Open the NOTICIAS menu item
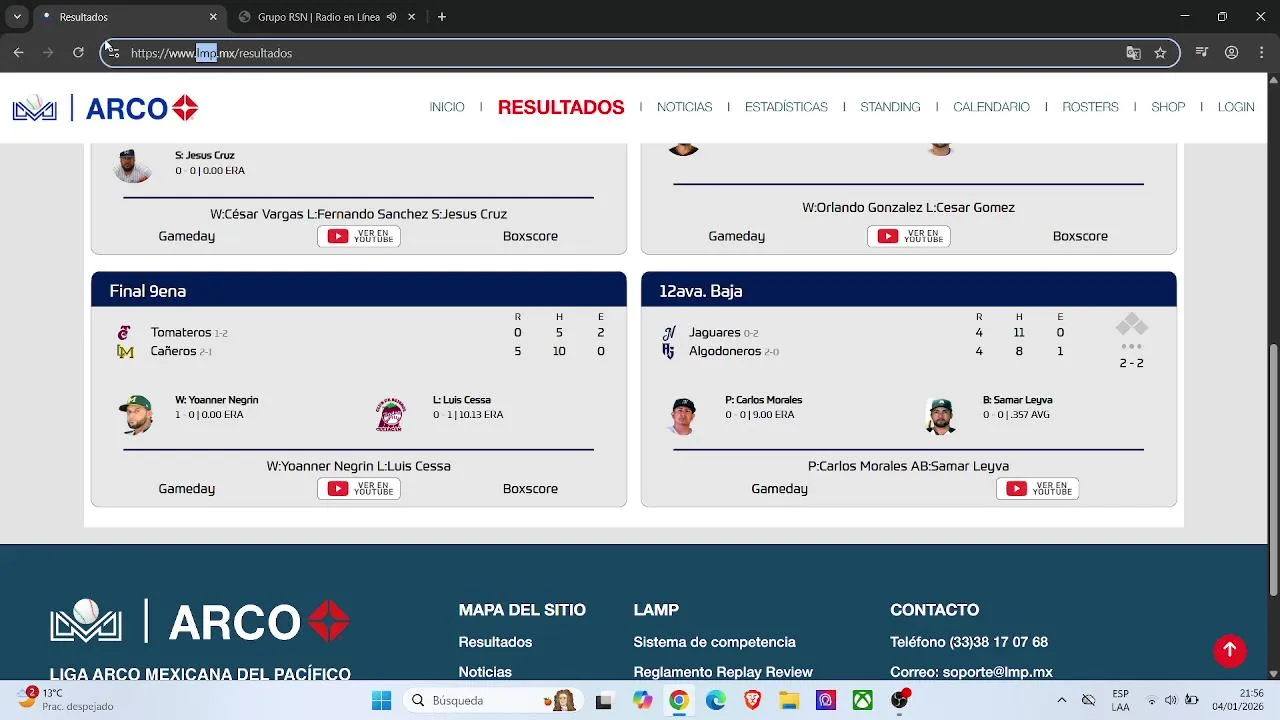 tap(685, 107)
